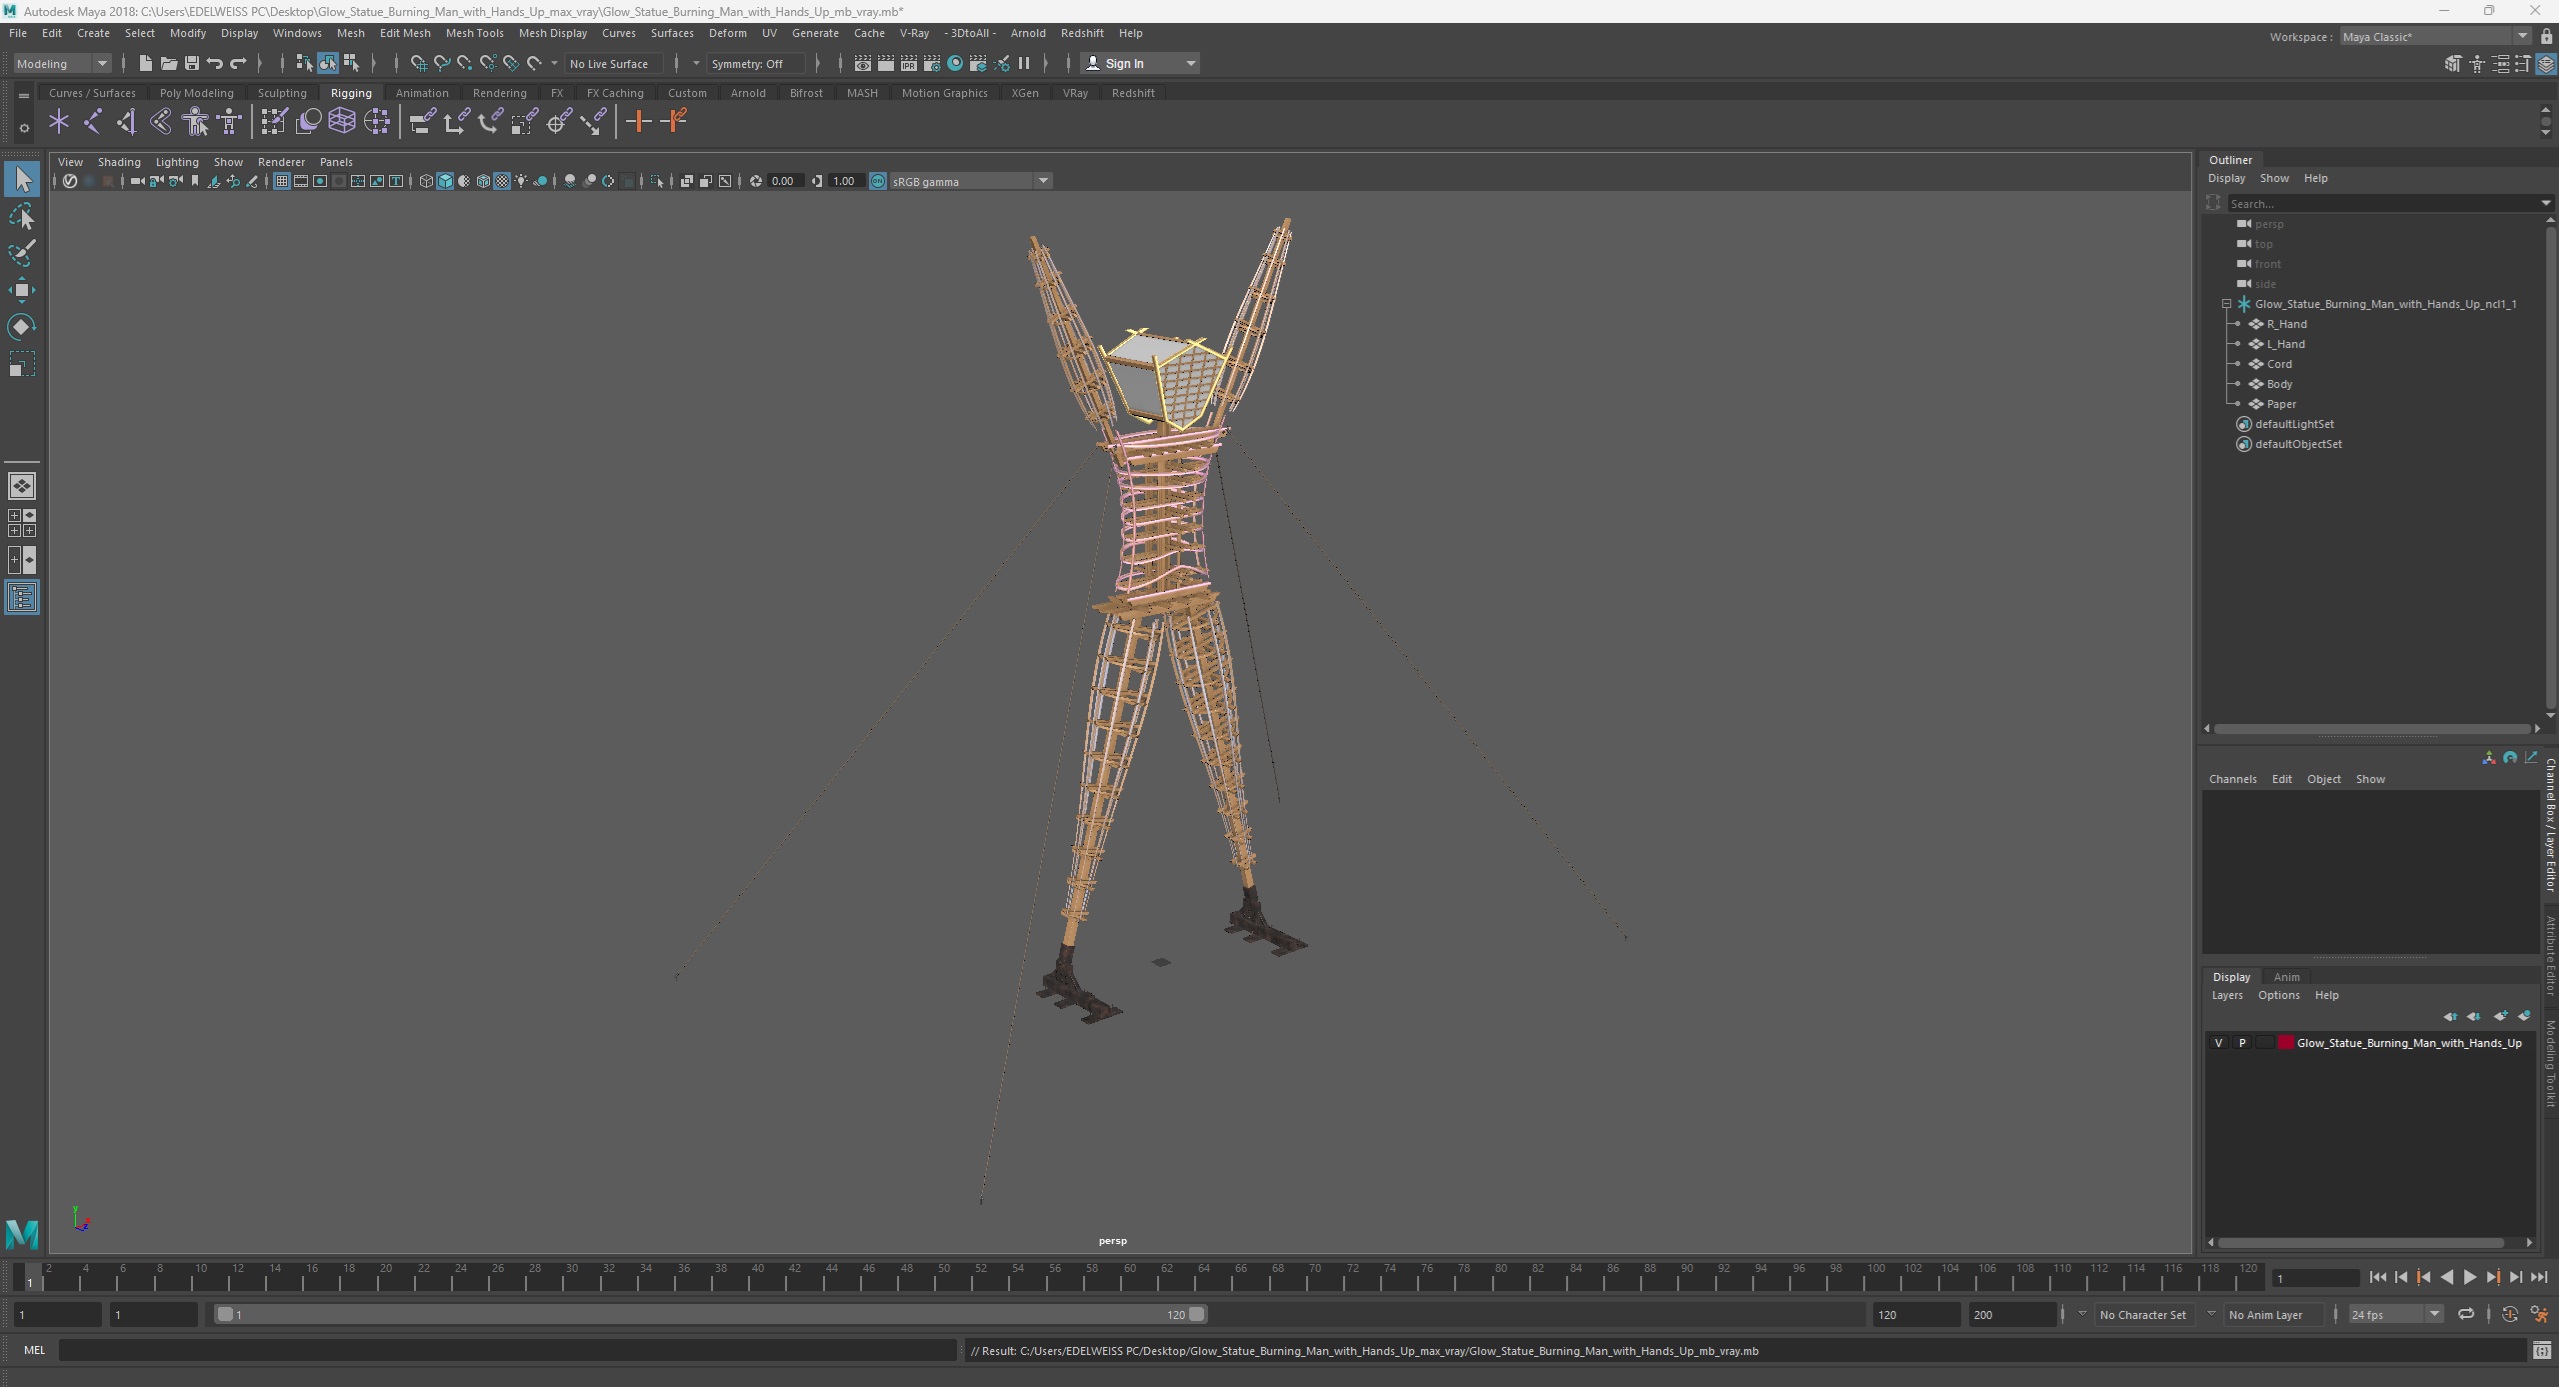
Task: Select the Body node in the Outliner
Action: click(2279, 384)
